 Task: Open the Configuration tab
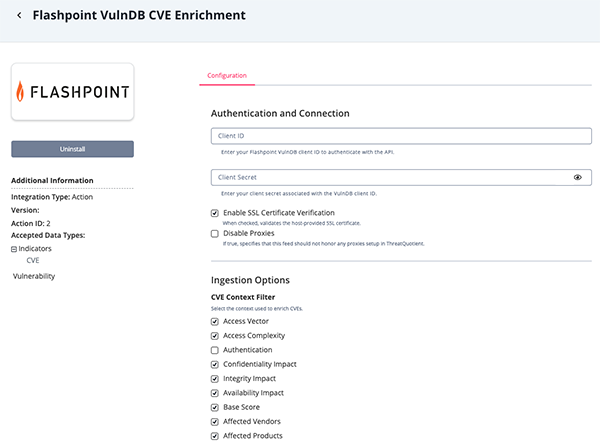point(226,75)
